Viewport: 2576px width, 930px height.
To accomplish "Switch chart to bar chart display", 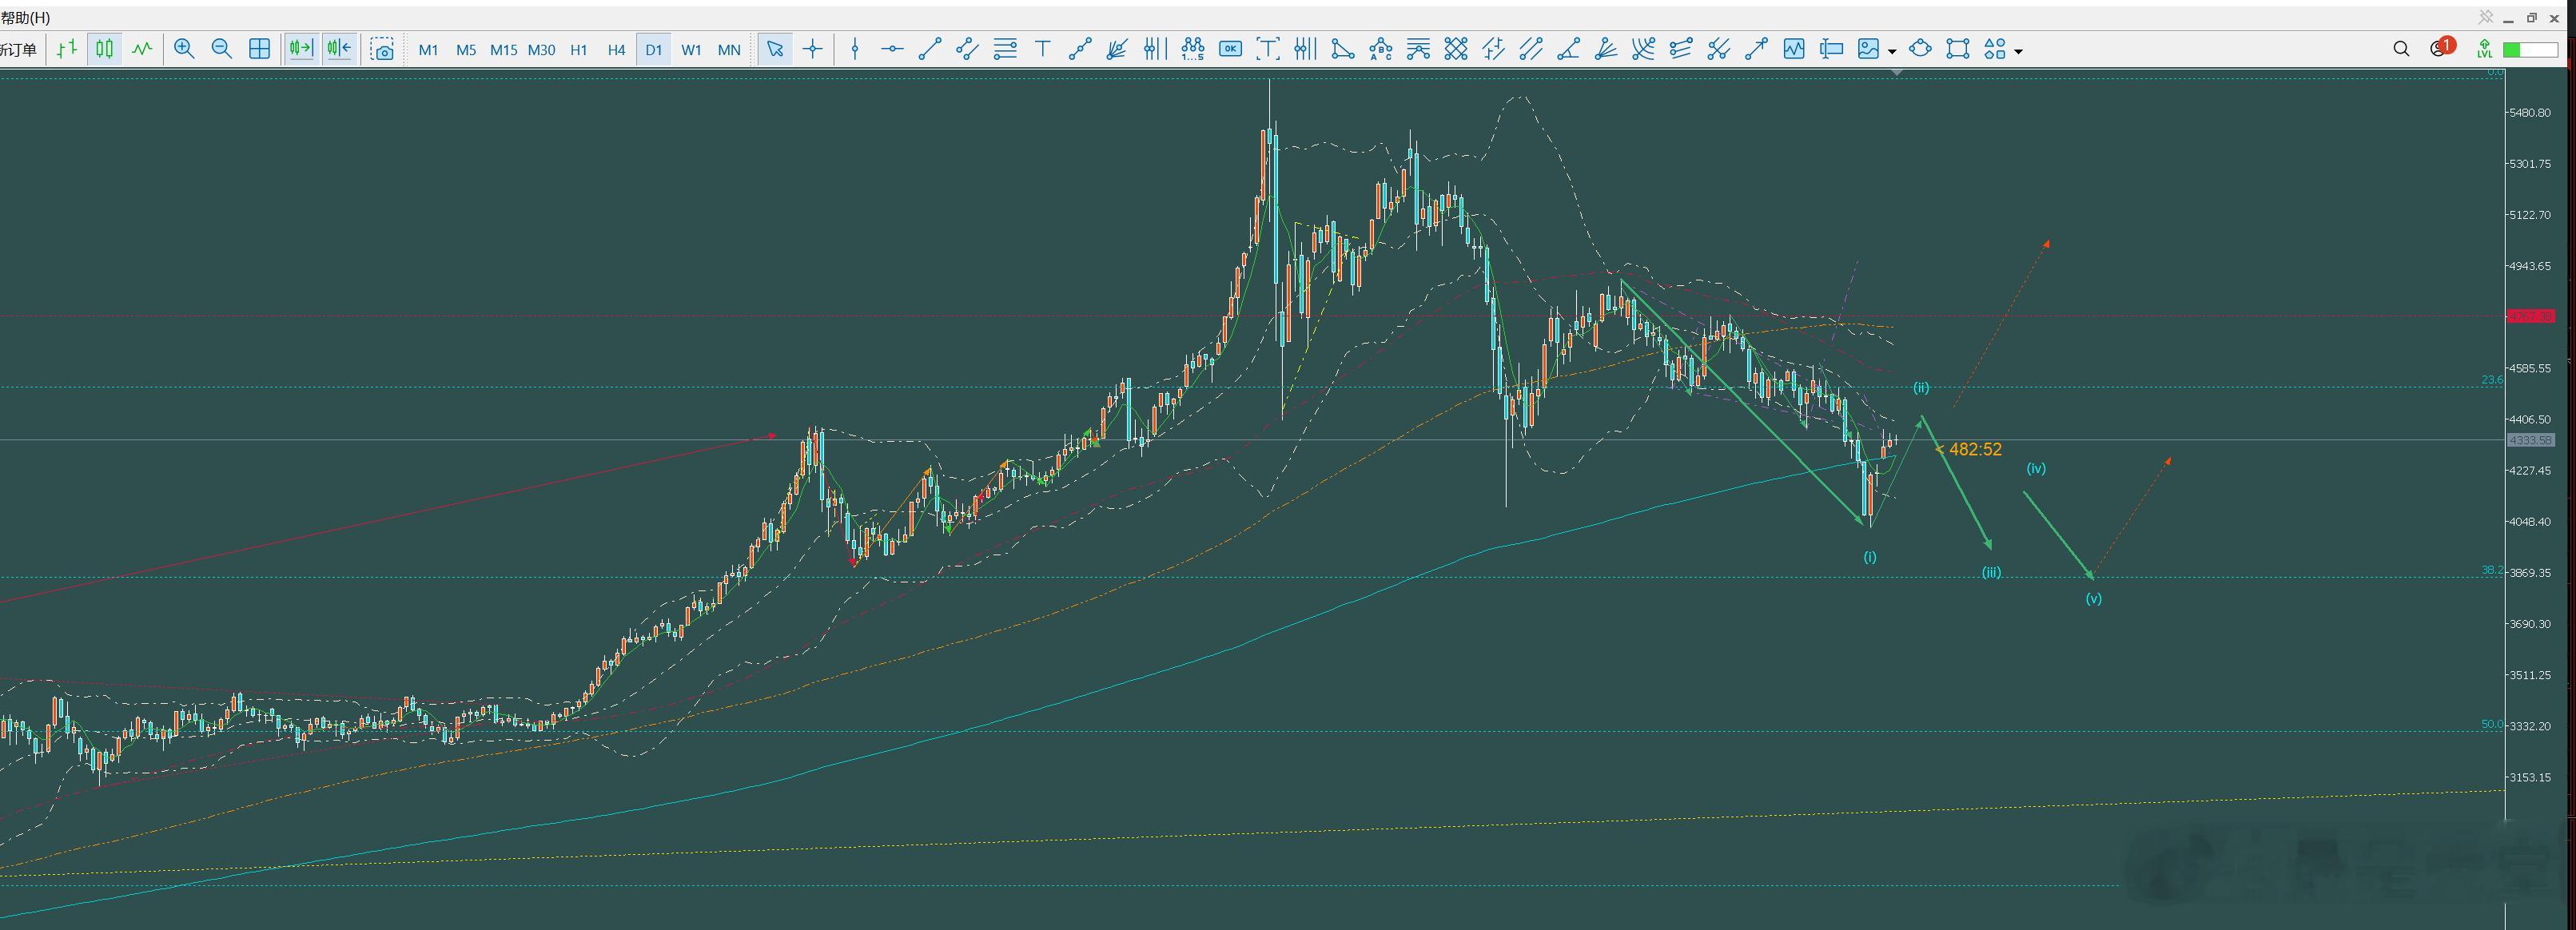I will [x=67, y=49].
